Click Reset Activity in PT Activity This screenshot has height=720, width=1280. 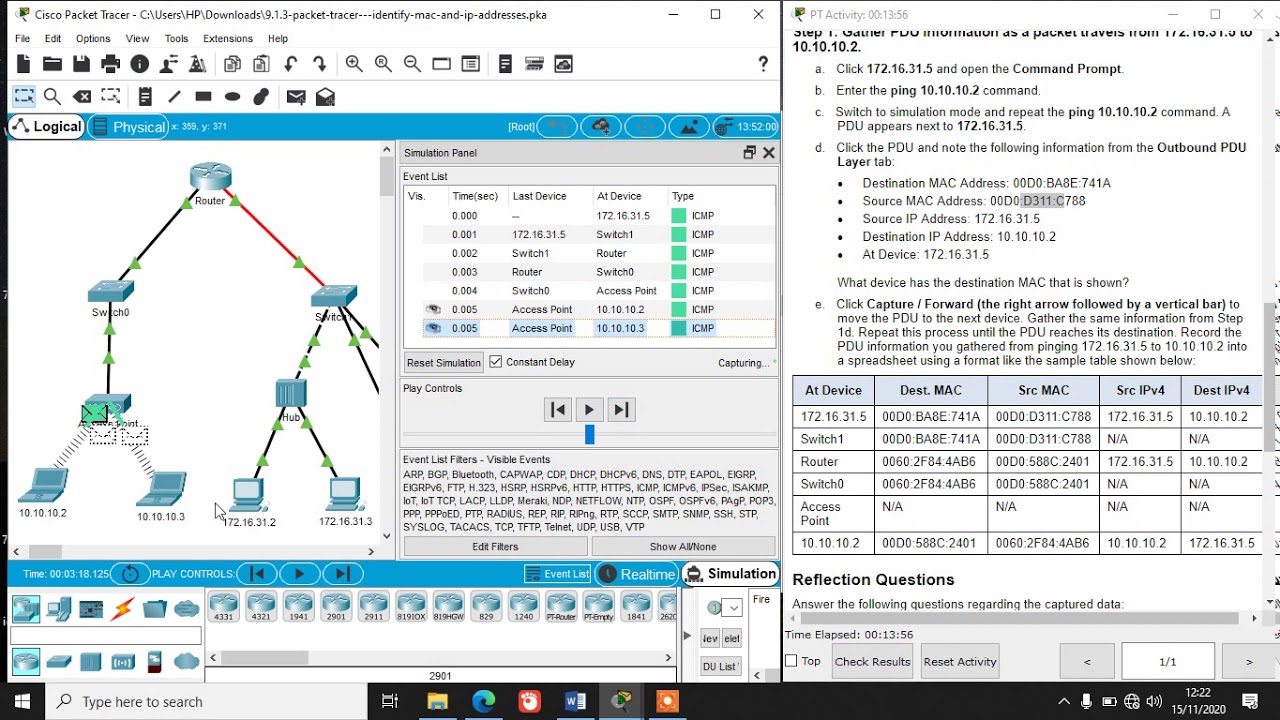[x=960, y=661]
